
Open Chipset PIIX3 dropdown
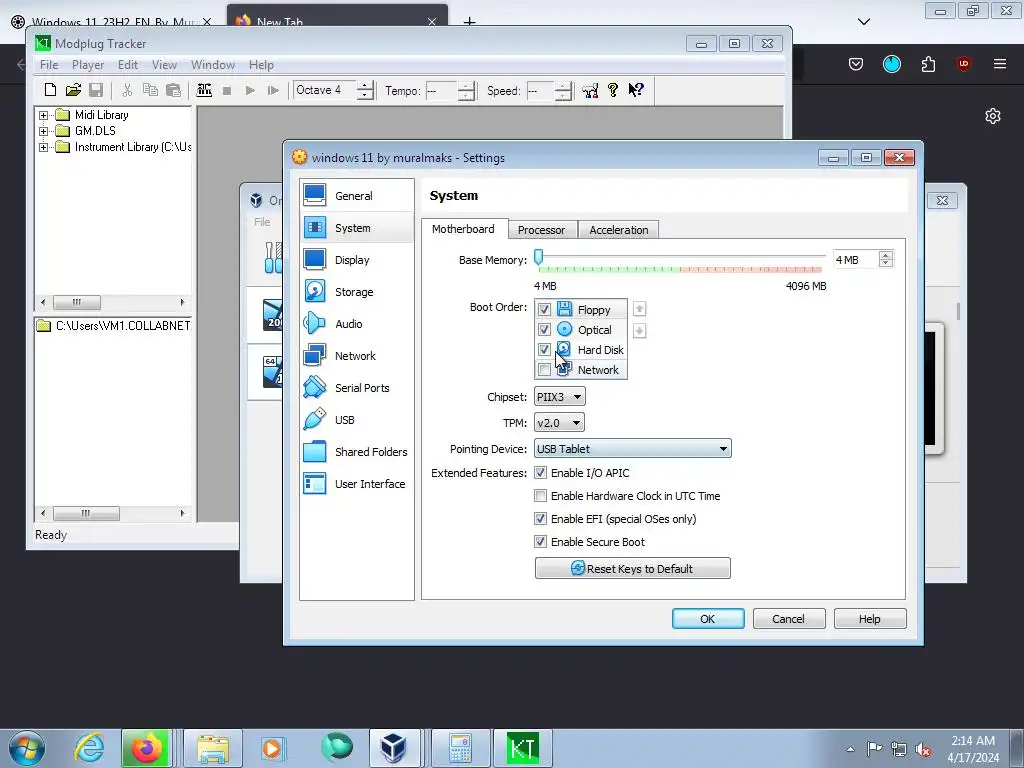(x=560, y=397)
